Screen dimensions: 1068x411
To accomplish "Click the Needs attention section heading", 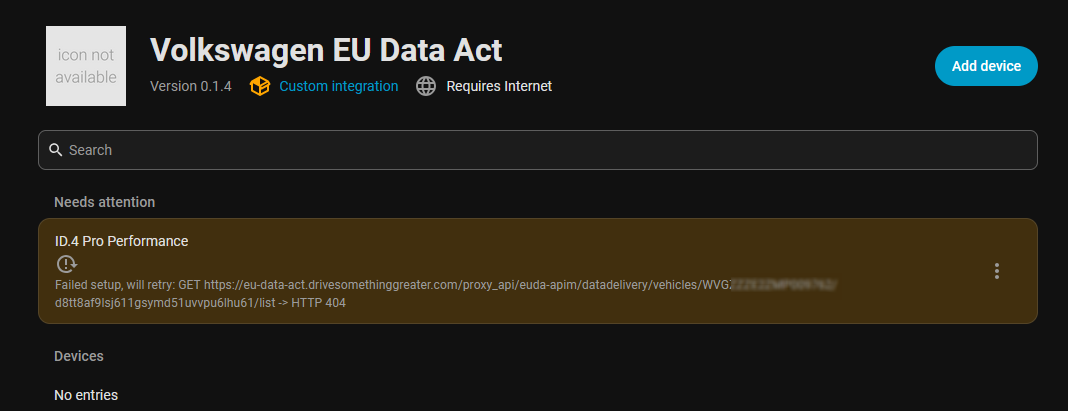I will 105,202.
